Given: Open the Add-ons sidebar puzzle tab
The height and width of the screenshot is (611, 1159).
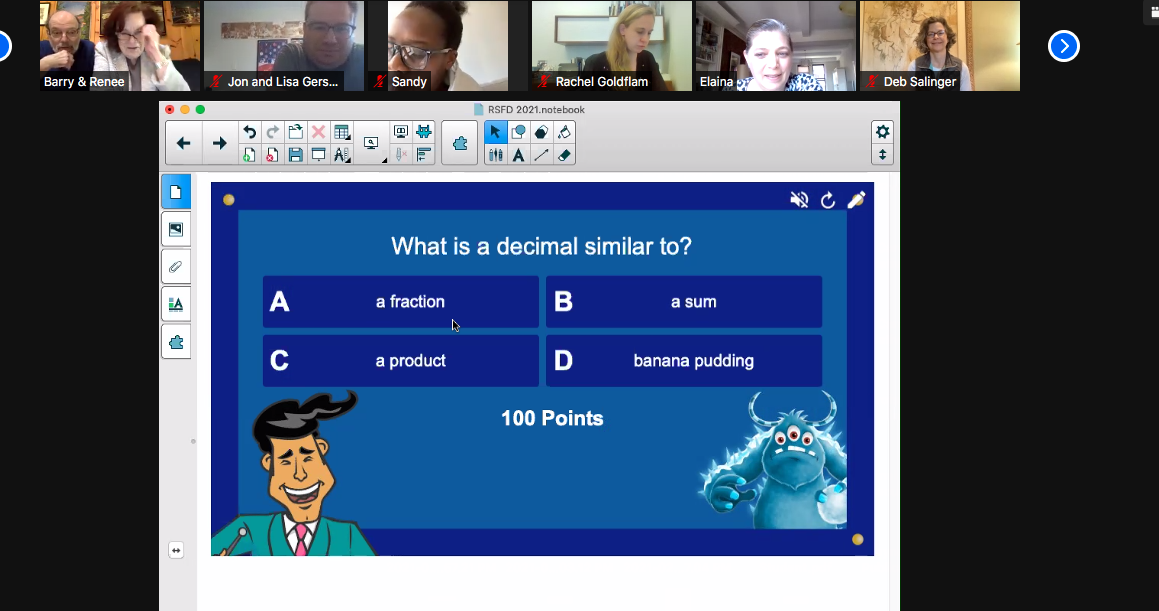Looking at the screenshot, I should [x=176, y=342].
